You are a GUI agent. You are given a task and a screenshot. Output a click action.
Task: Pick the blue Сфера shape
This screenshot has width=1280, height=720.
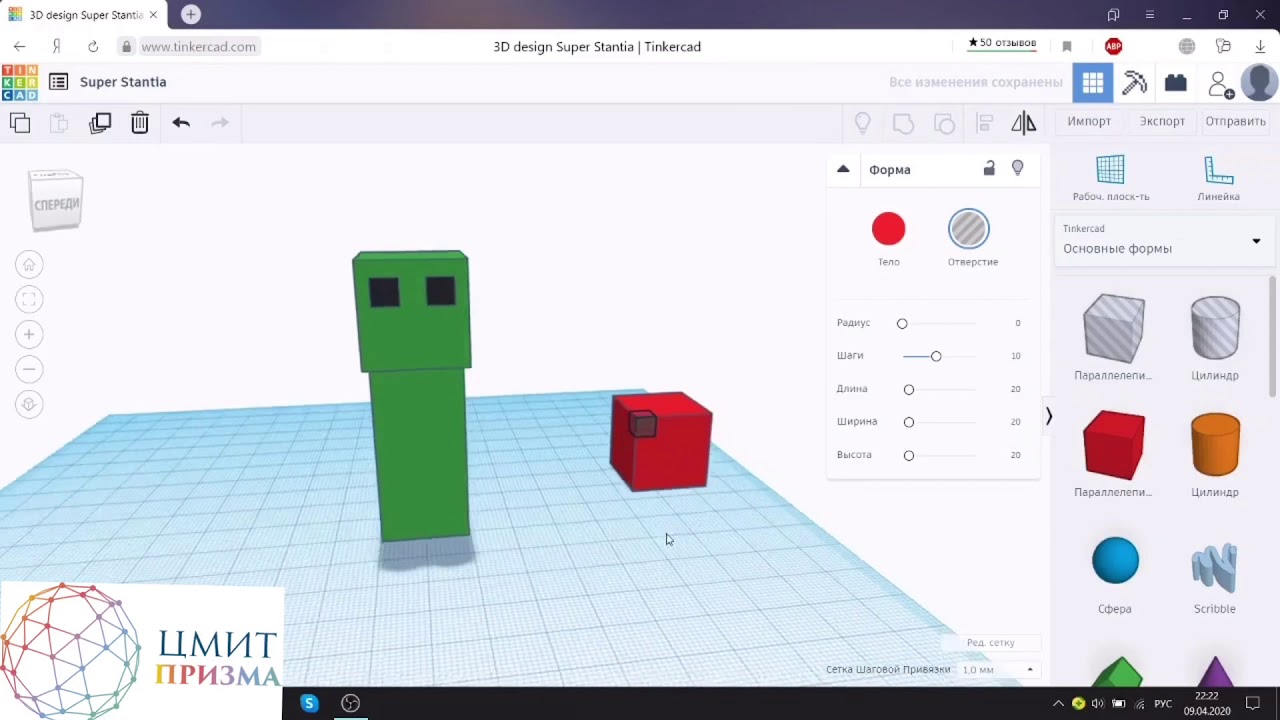pyautogui.click(x=1115, y=560)
